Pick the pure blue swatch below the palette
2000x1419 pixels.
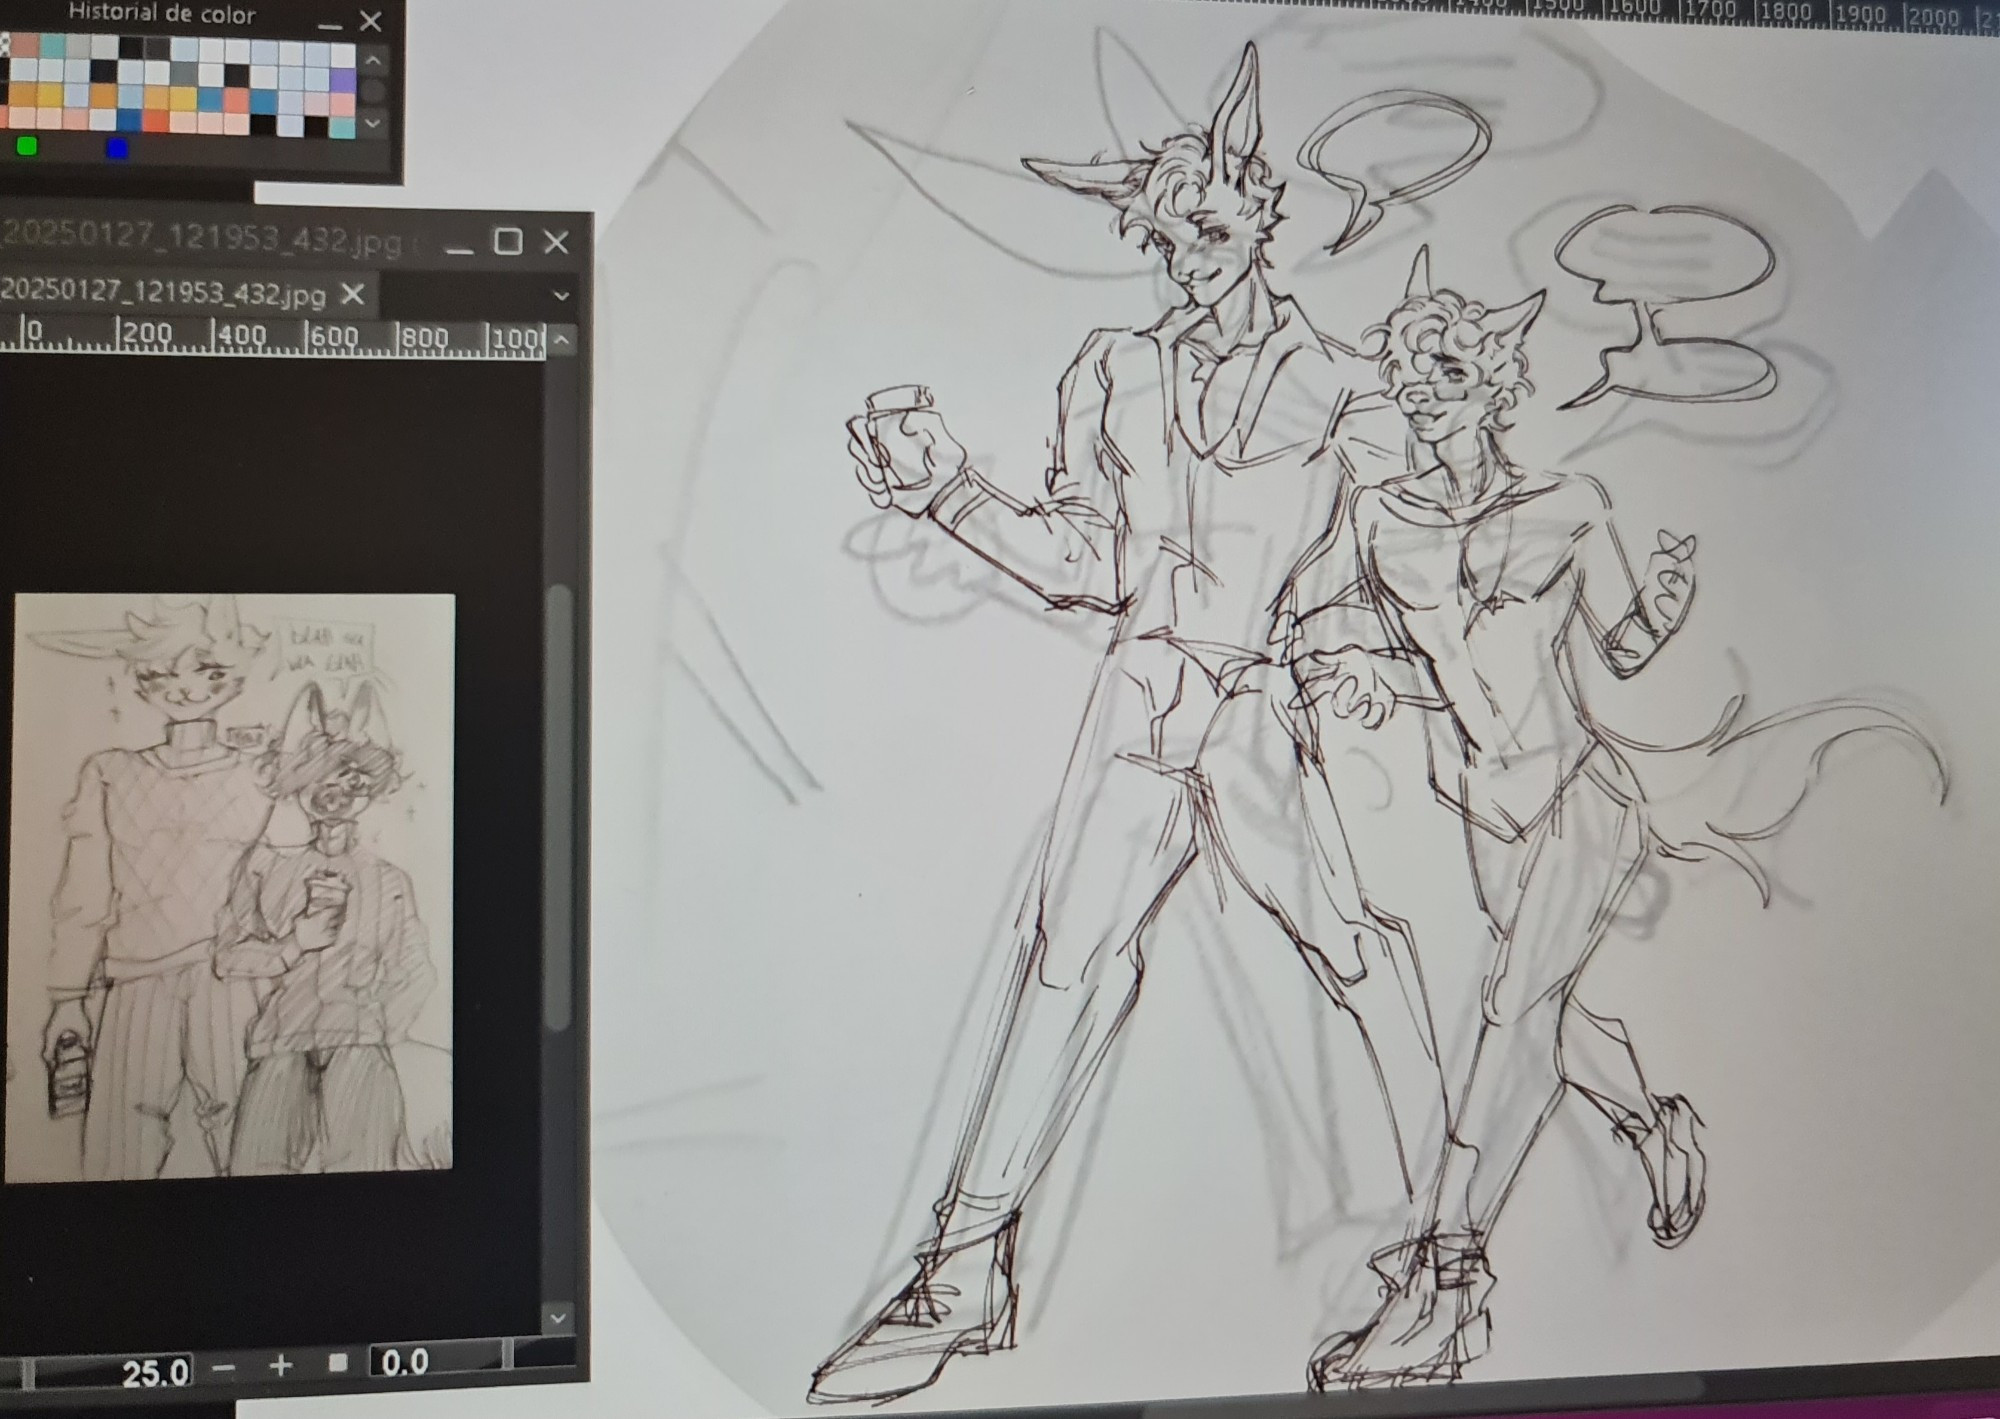(117, 148)
